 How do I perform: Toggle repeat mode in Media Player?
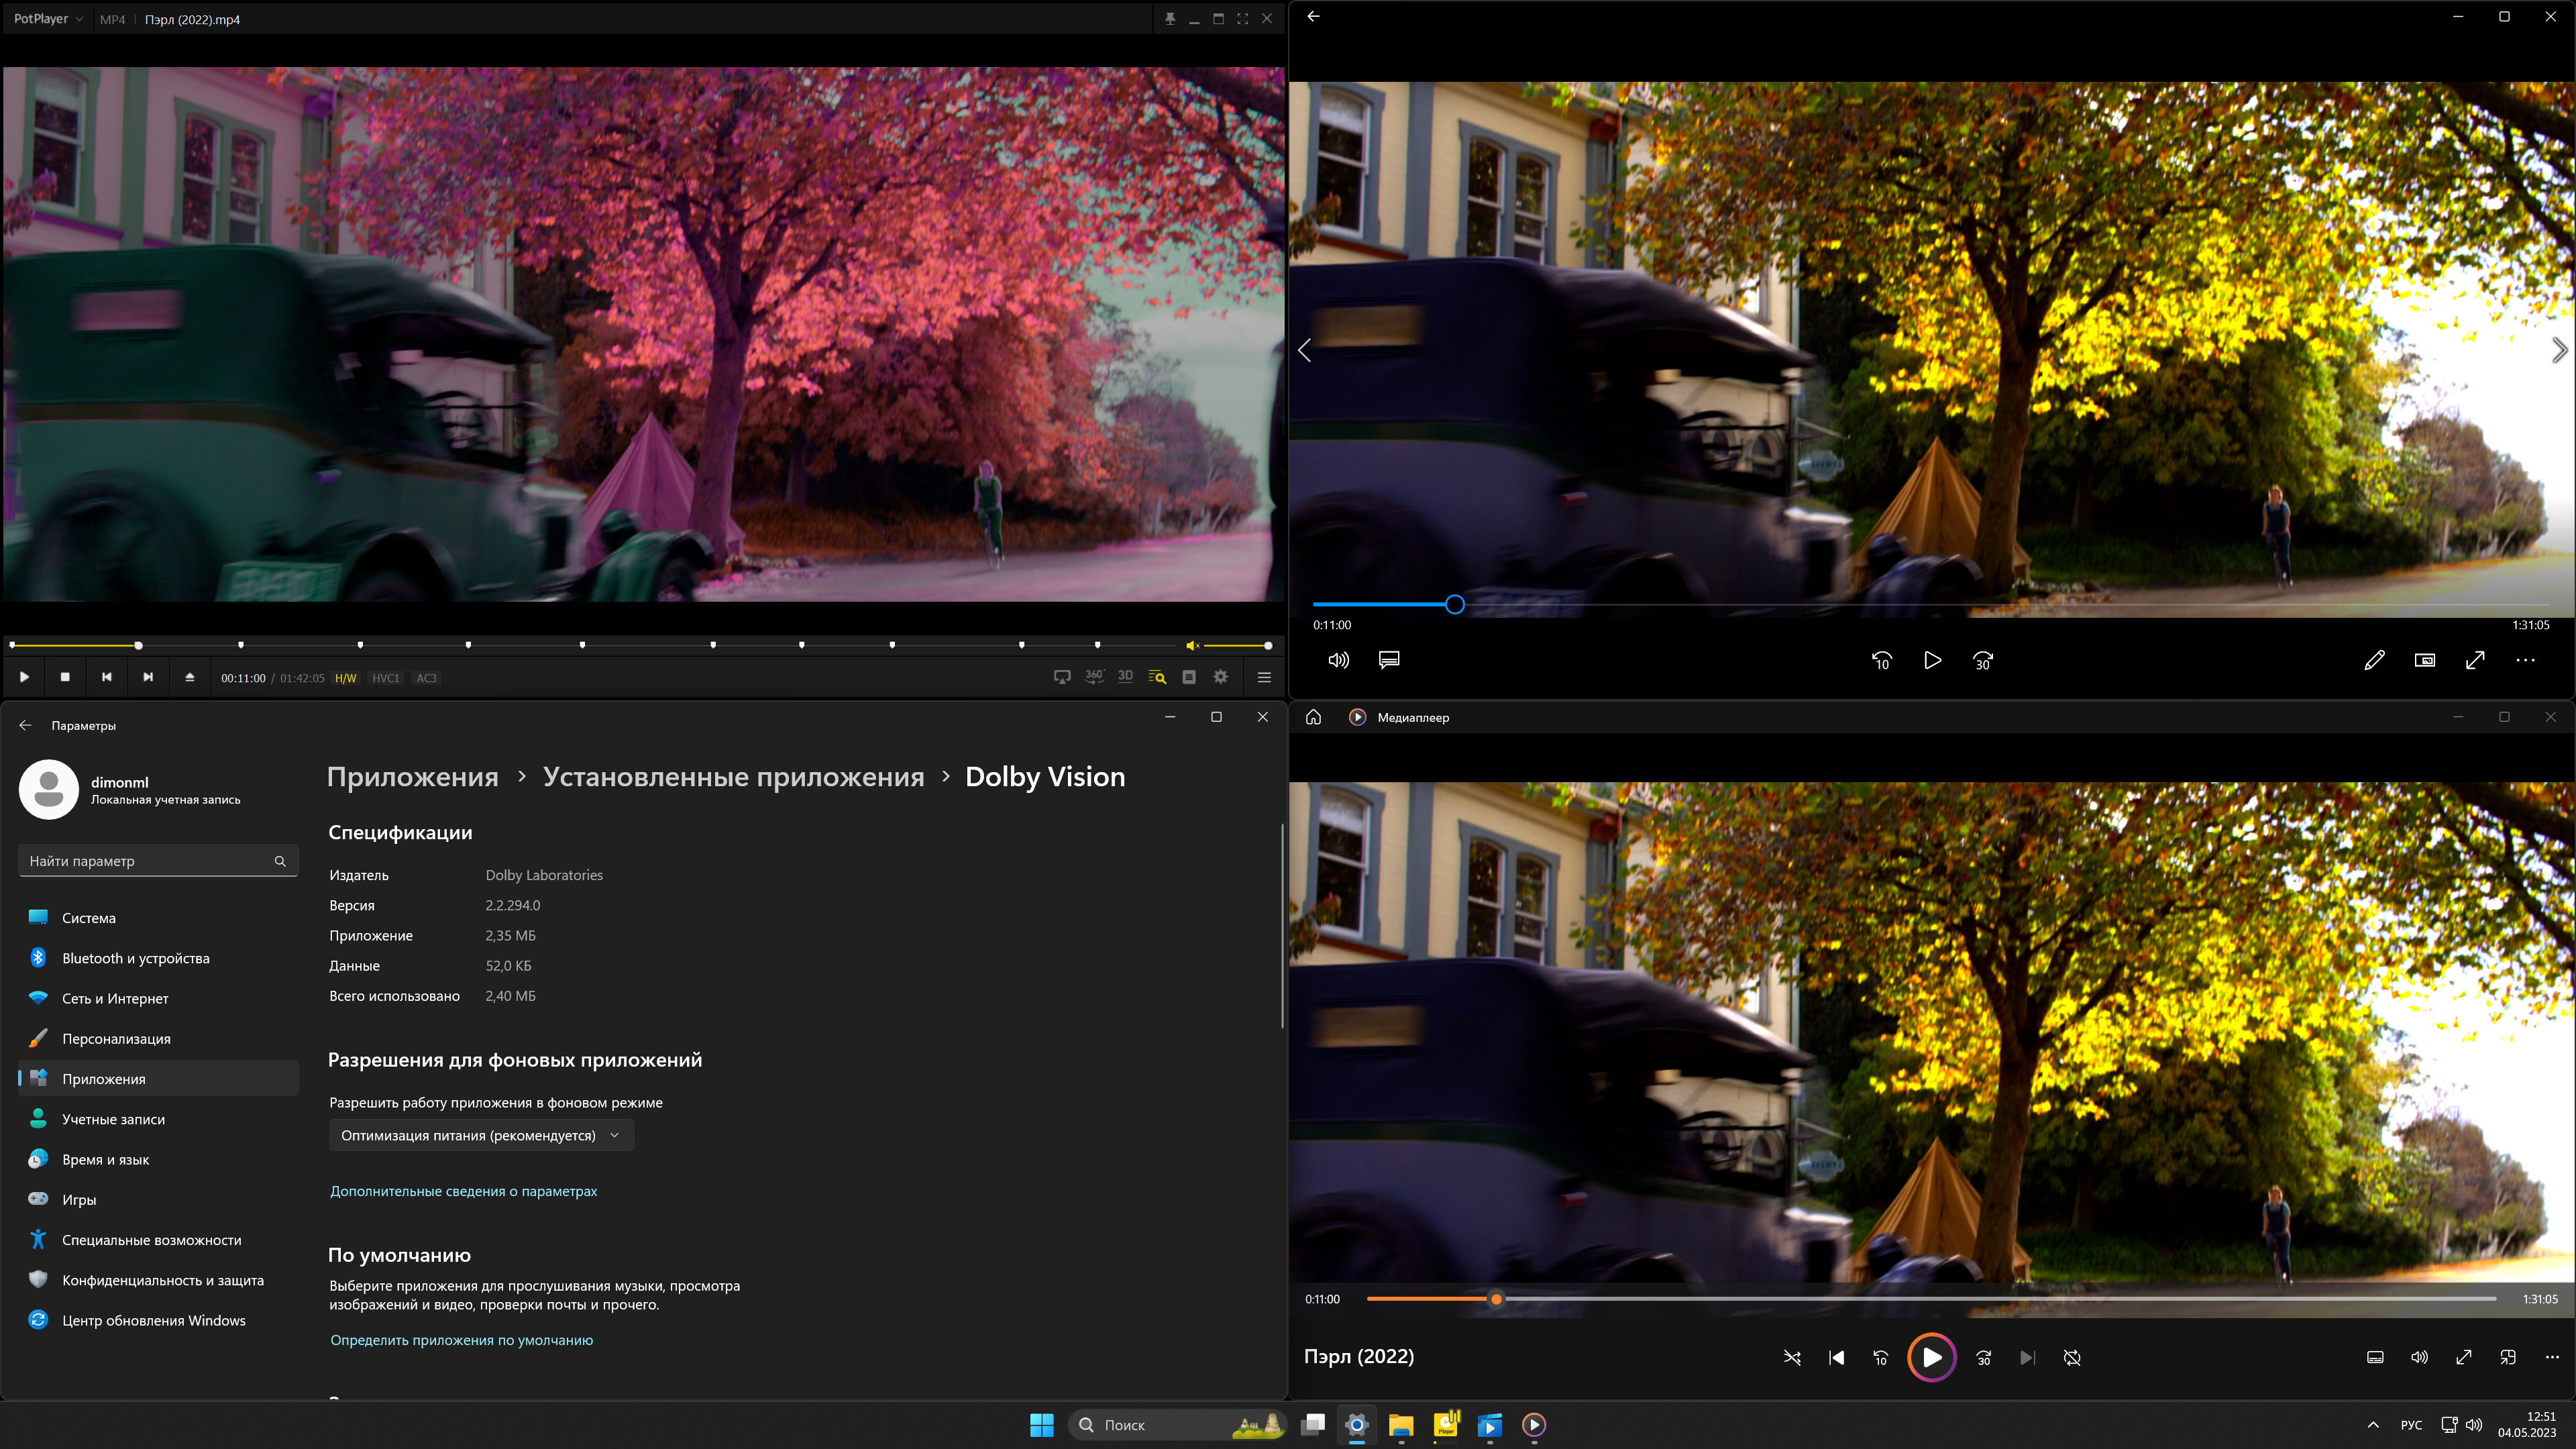point(2072,1358)
